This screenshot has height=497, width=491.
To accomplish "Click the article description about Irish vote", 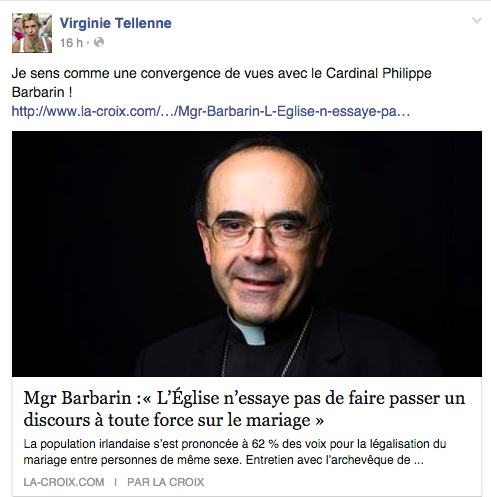I will [235, 452].
